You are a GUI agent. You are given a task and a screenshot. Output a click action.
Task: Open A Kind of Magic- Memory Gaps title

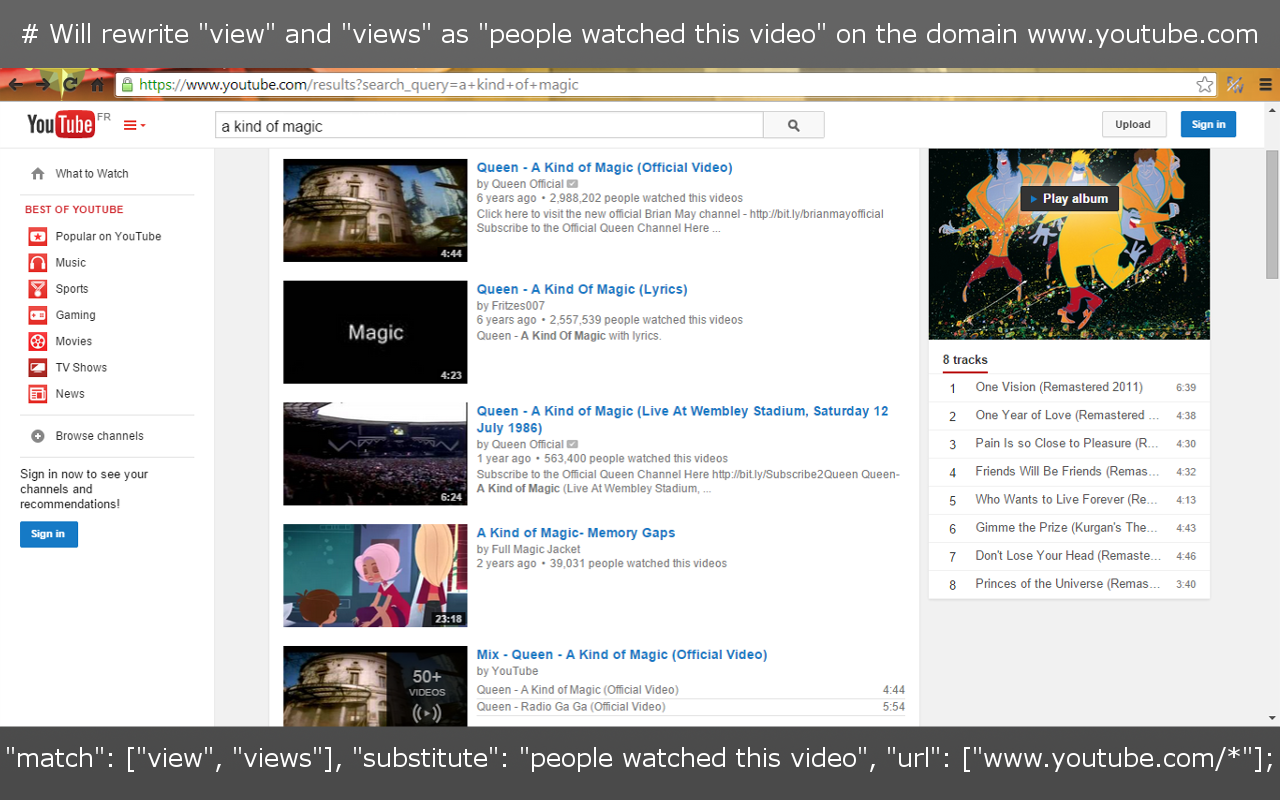coord(576,533)
